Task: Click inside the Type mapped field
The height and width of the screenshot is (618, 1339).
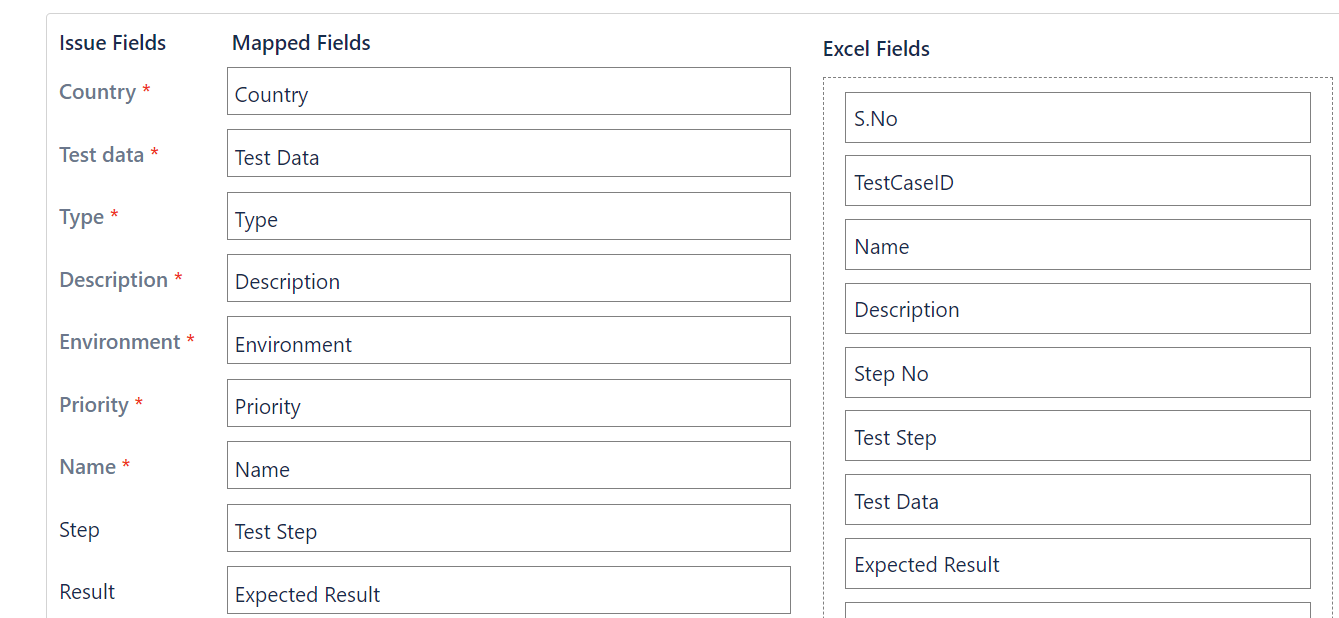Action: [509, 215]
